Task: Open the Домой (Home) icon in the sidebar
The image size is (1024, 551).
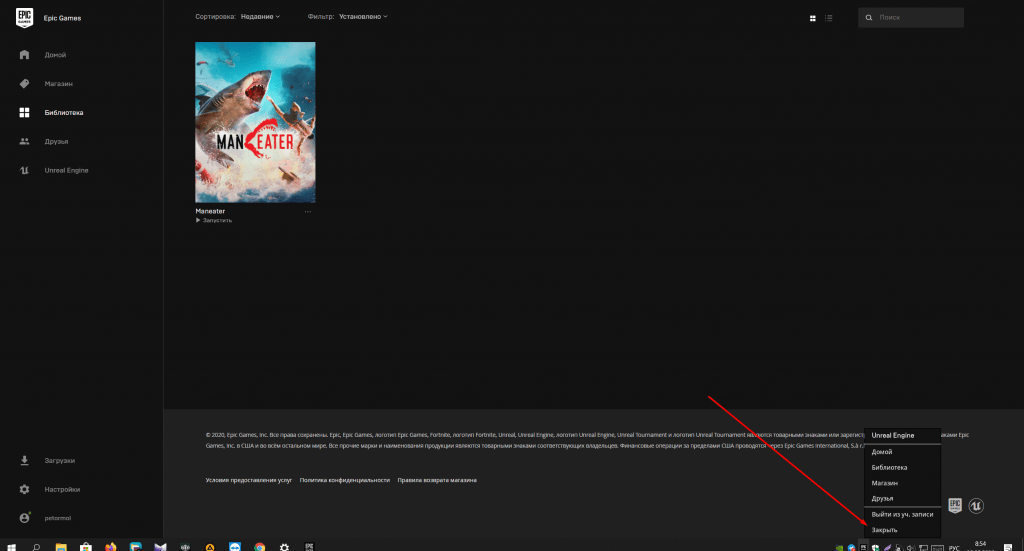Action: (x=24, y=54)
